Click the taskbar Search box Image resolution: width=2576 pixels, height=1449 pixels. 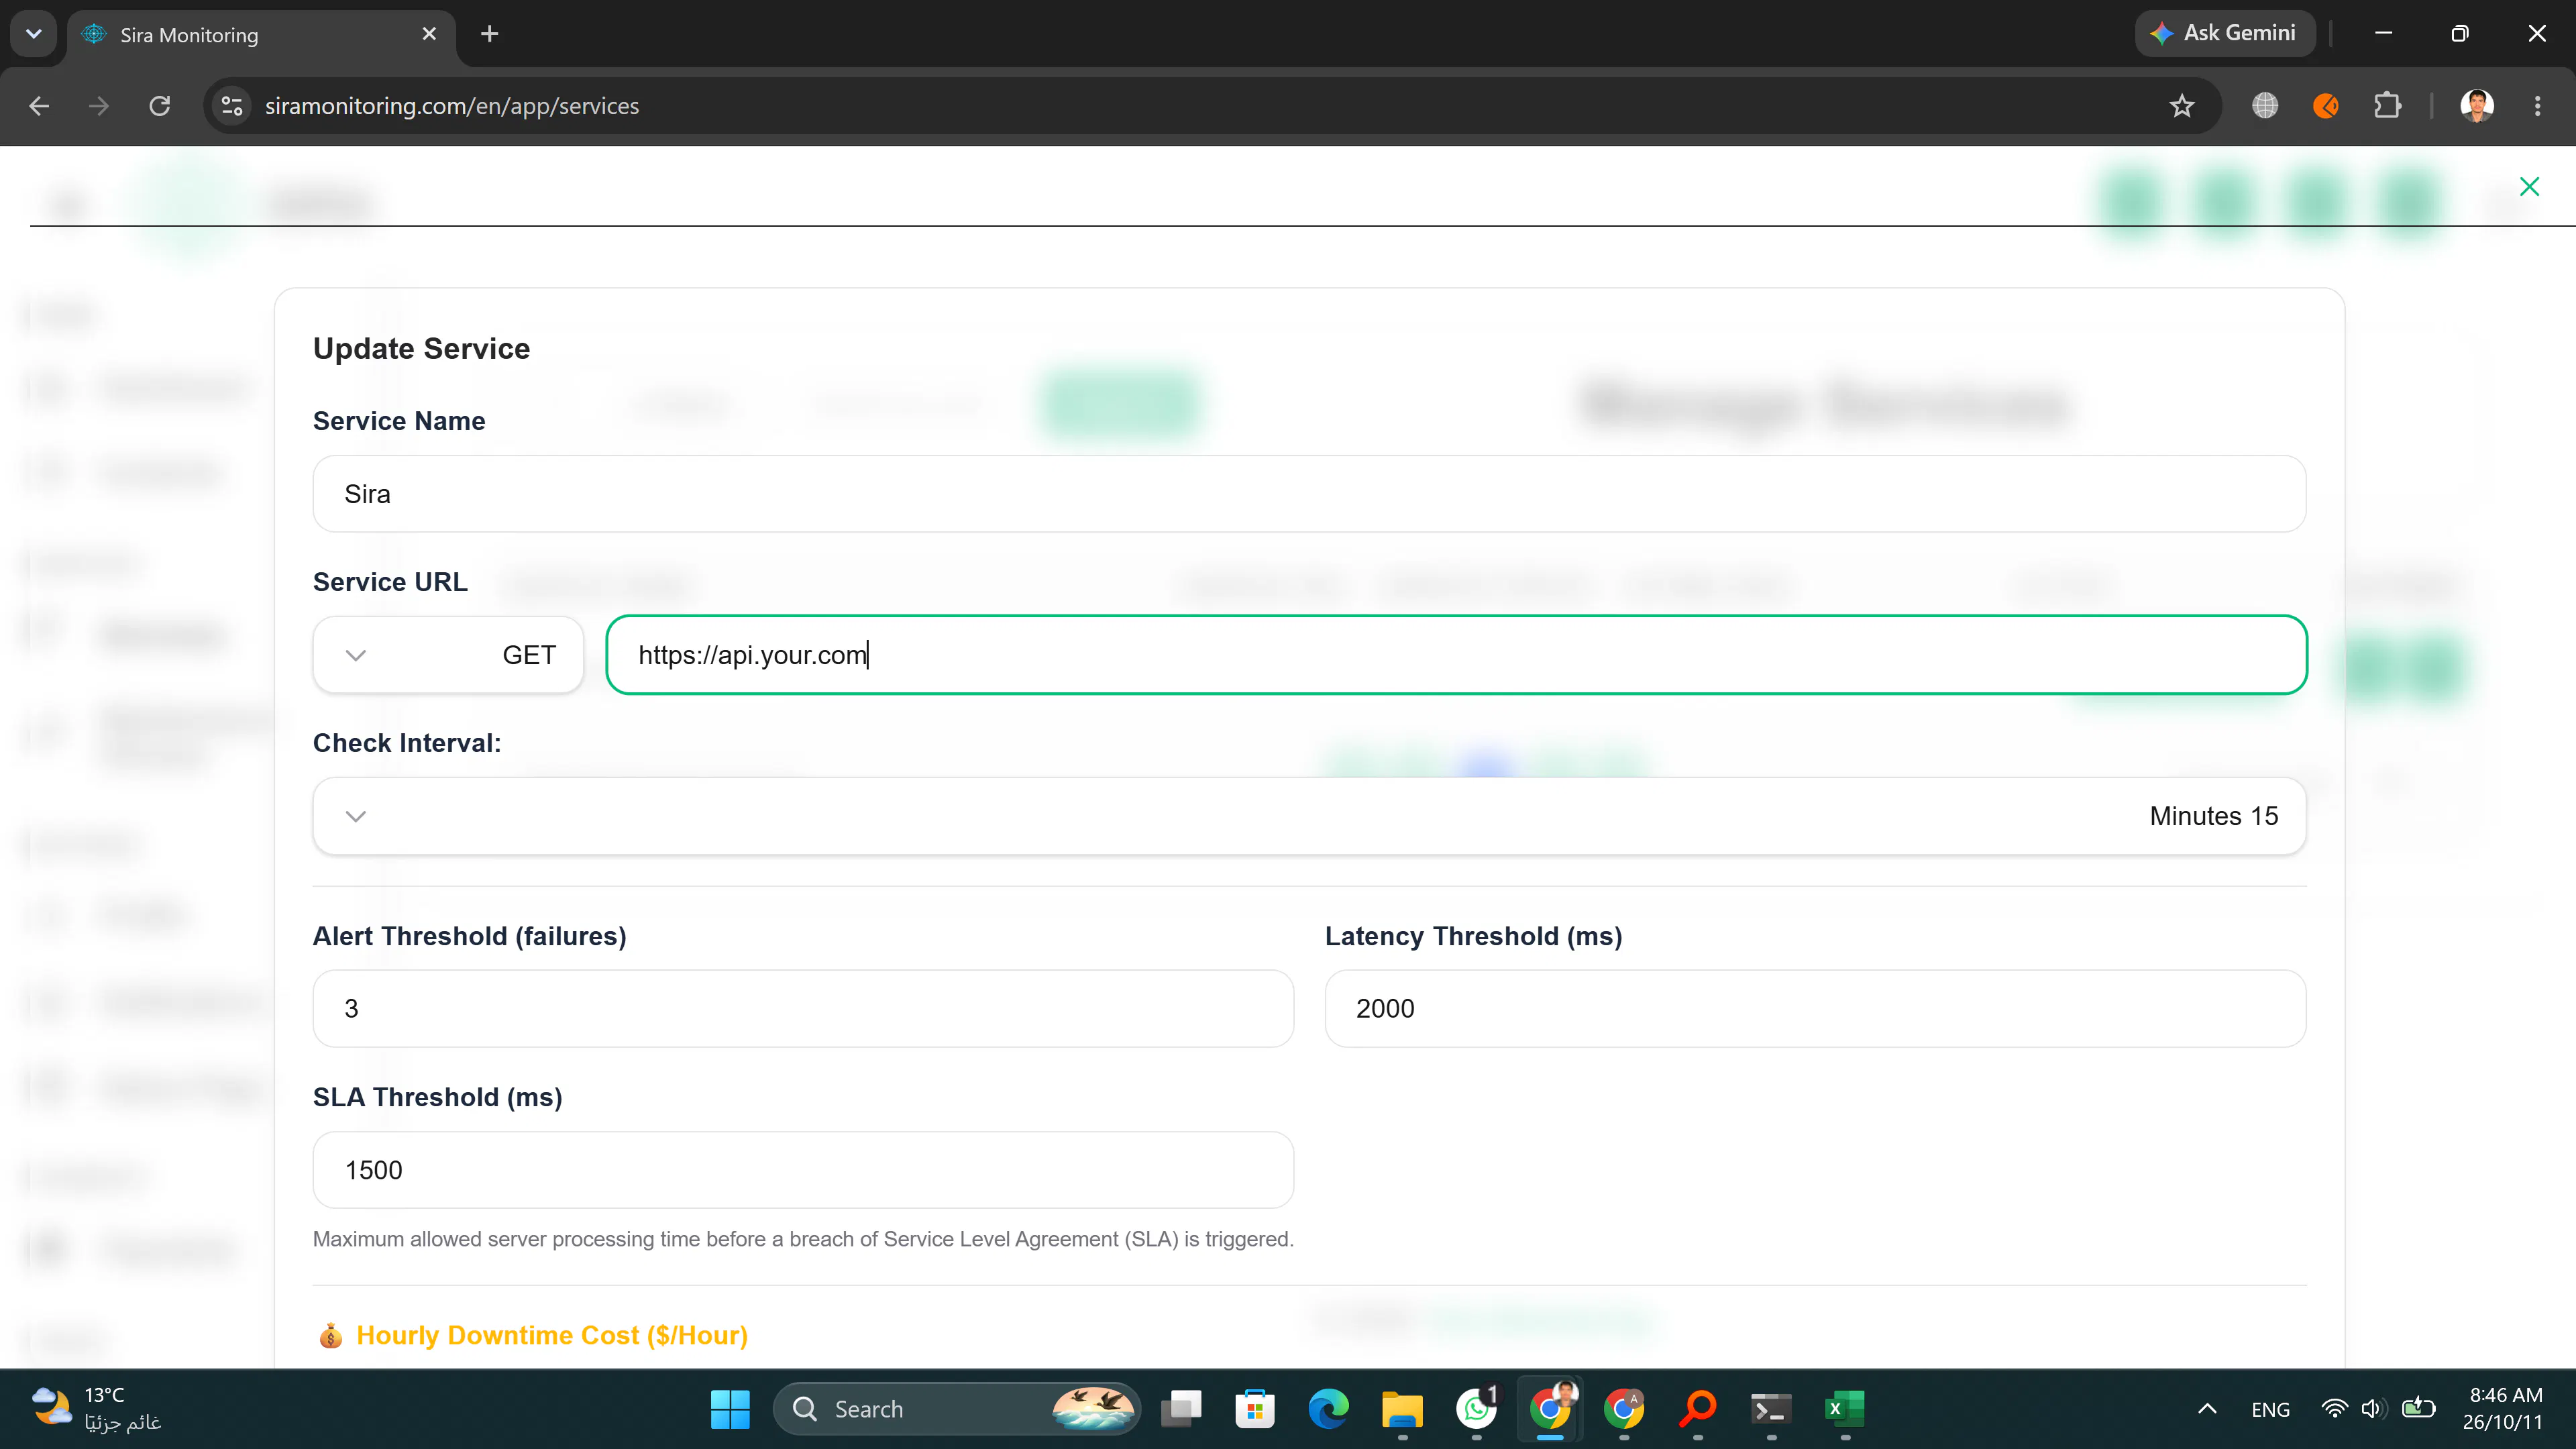956,1409
